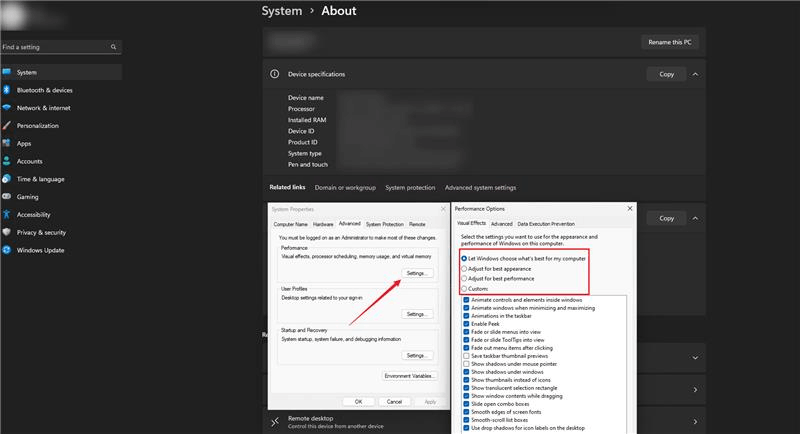Open Domain or workgroup link
Screen dimensions: 800x434
(x=345, y=188)
